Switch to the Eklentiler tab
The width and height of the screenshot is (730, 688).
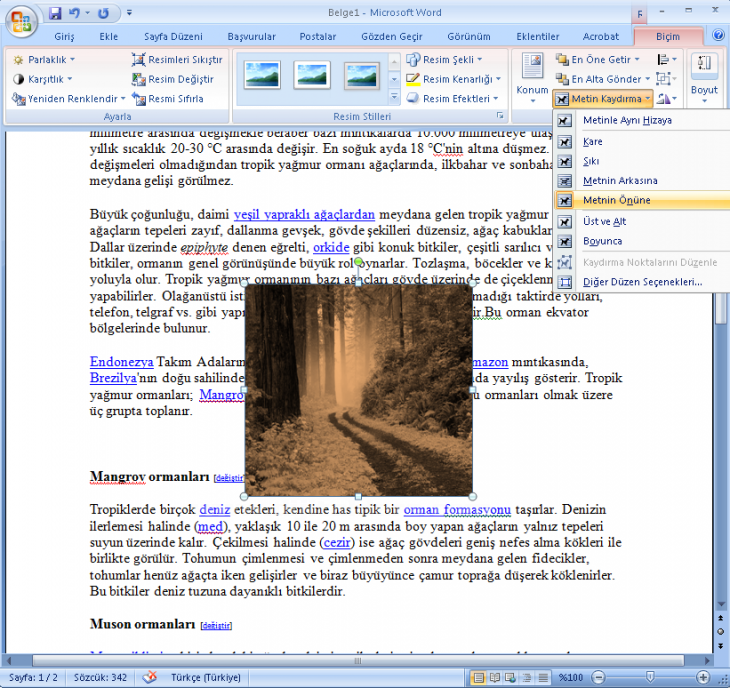tap(538, 36)
